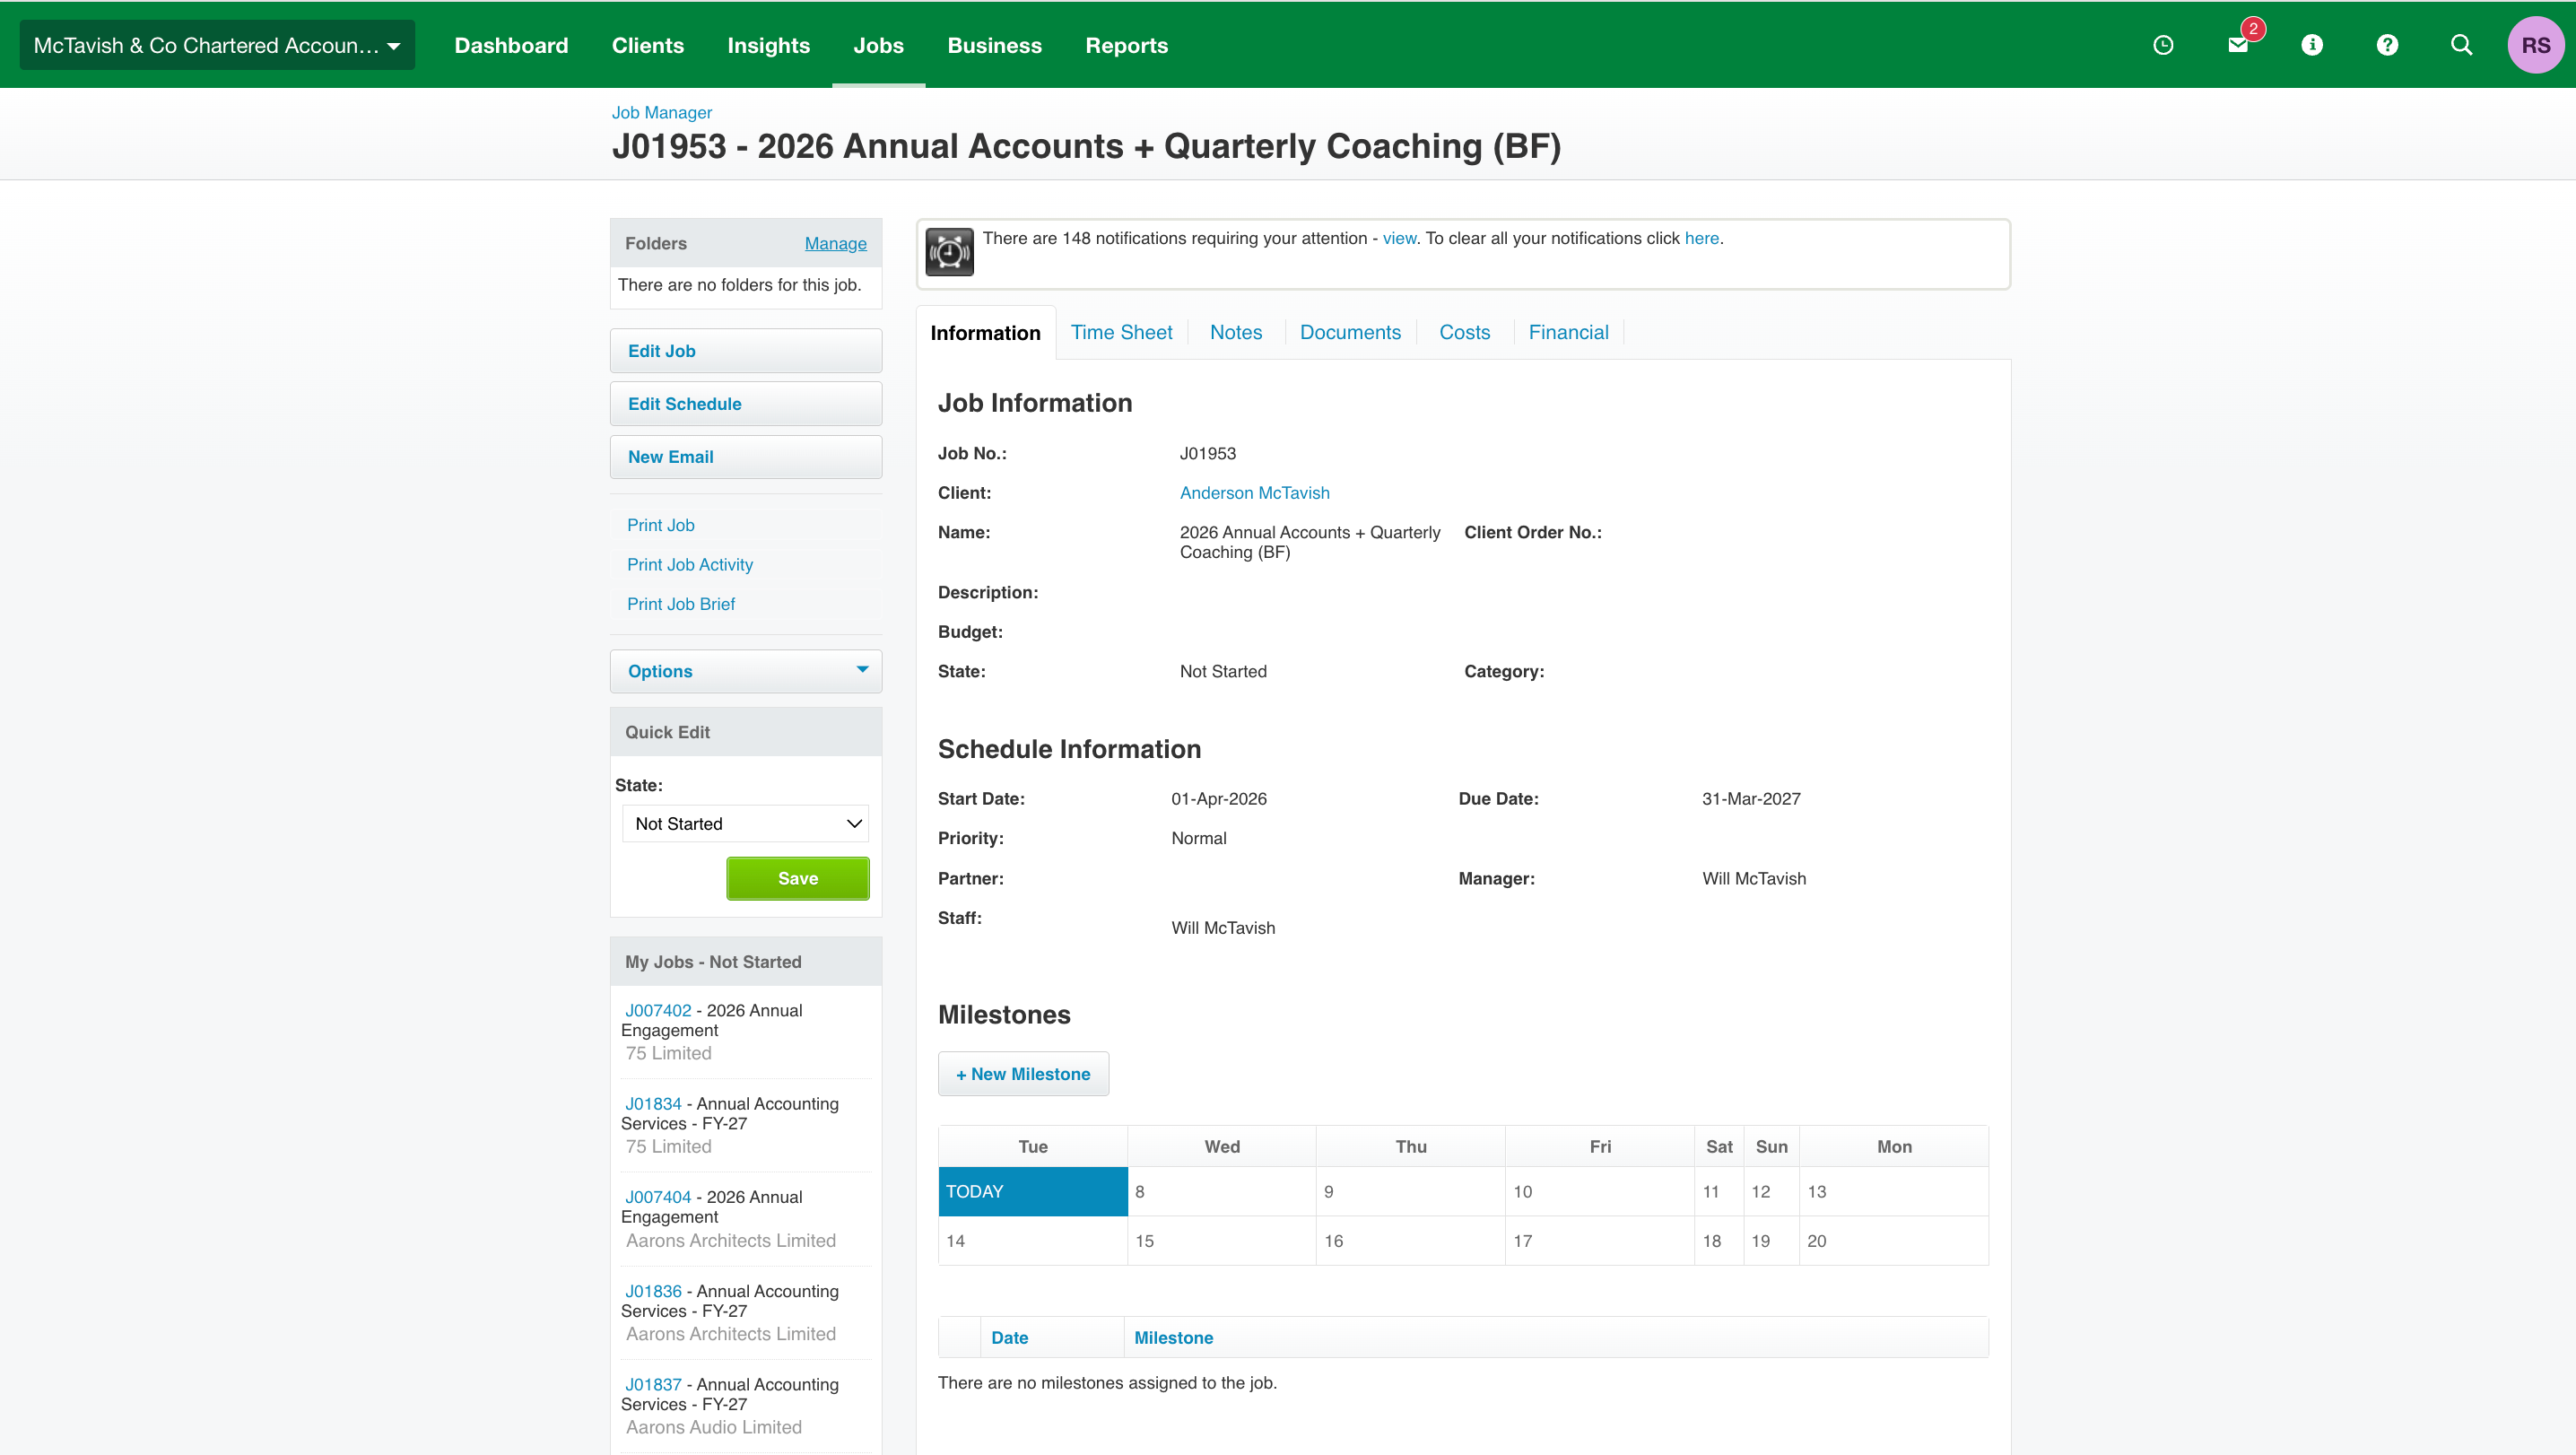This screenshot has width=2576, height=1455.
Task: Click the notifications alarm clock icon
Action: [949, 252]
